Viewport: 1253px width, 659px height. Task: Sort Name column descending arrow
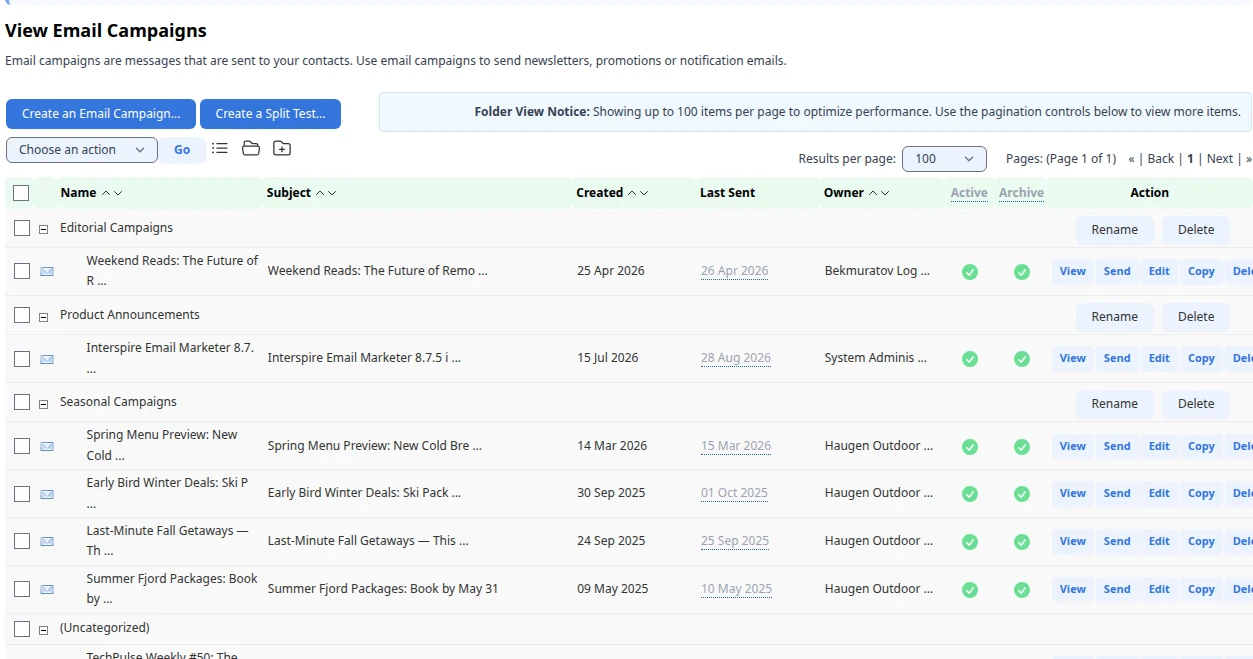click(x=118, y=193)
